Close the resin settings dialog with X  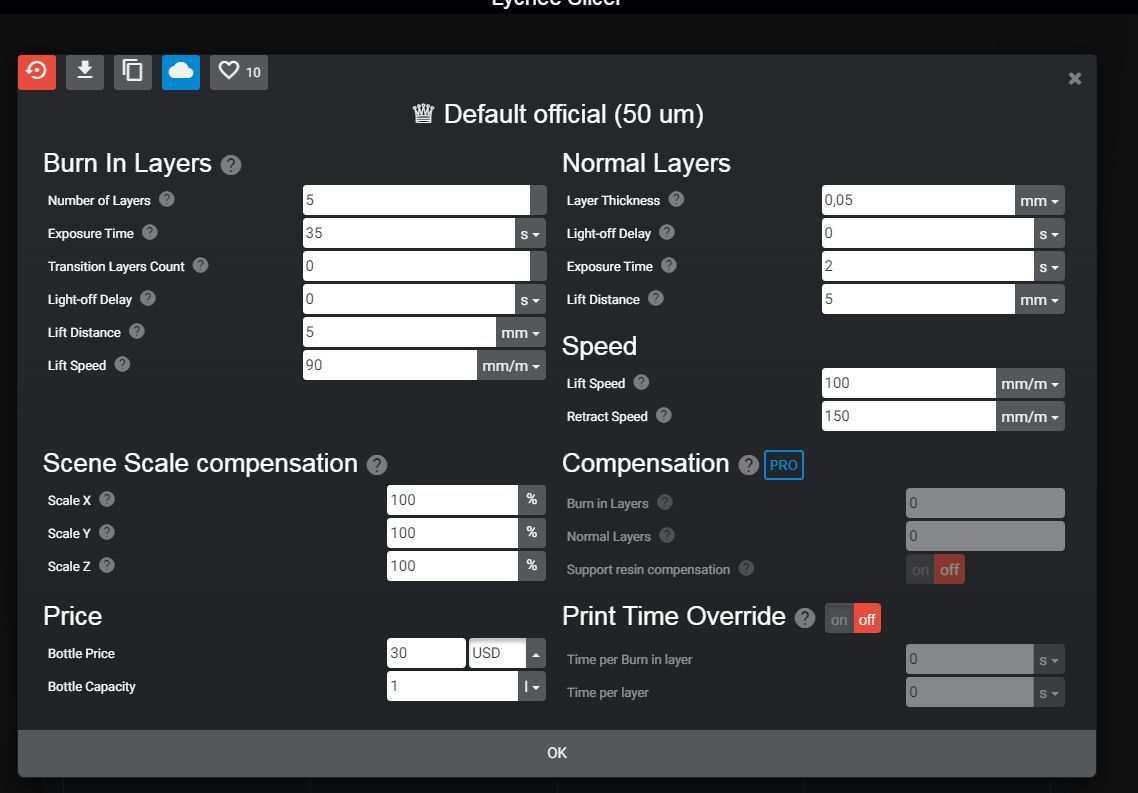pos(1075,78)
